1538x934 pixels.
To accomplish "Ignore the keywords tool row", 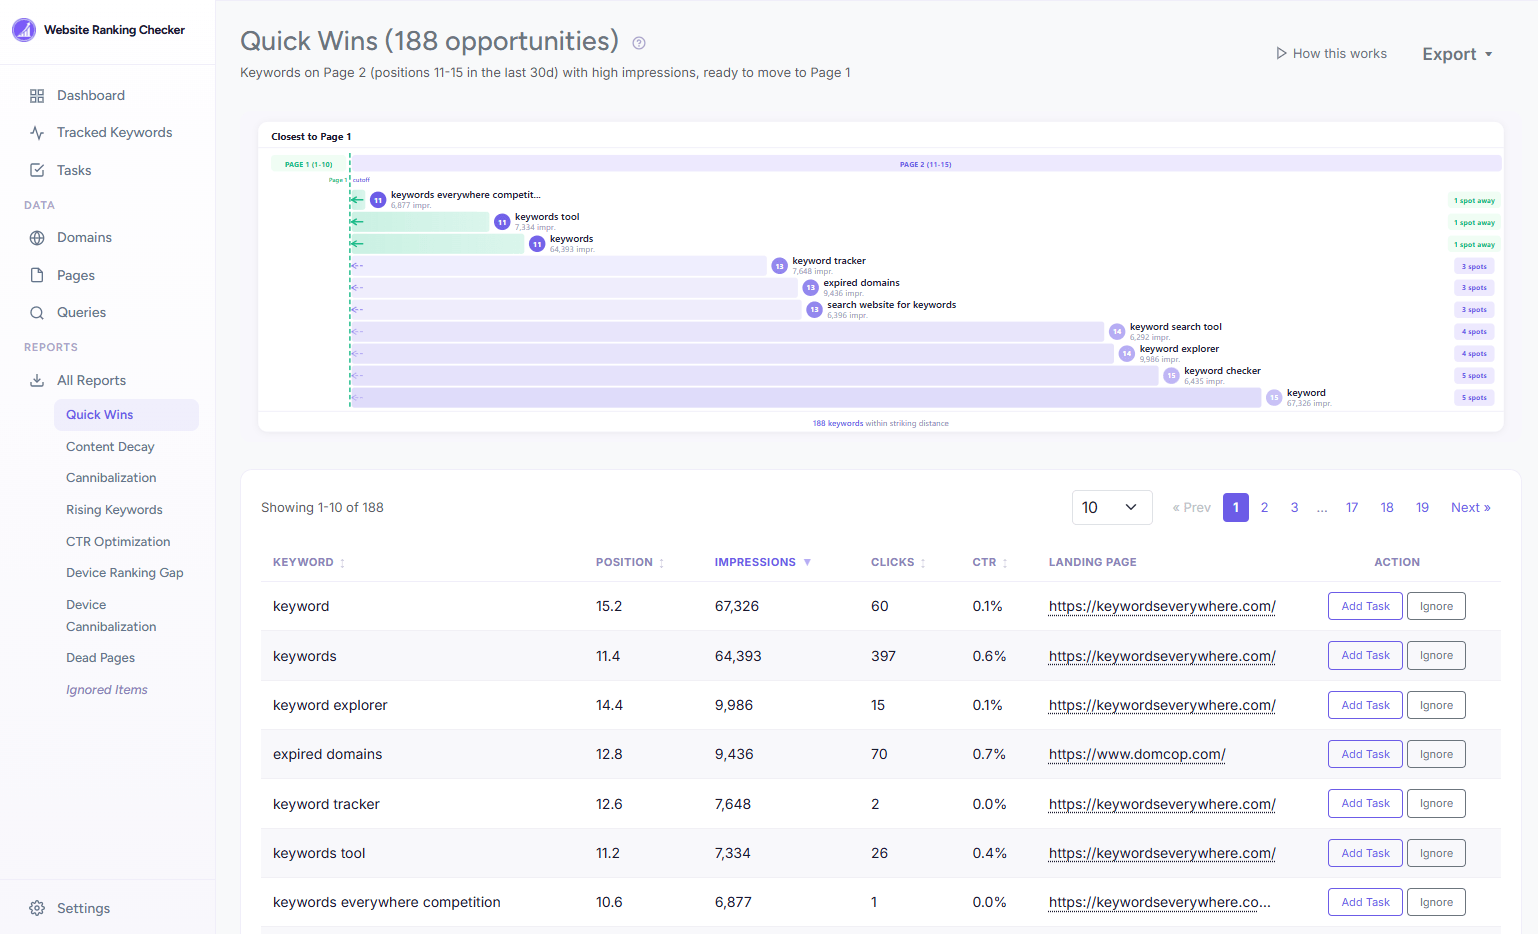I will point(1436,853).
